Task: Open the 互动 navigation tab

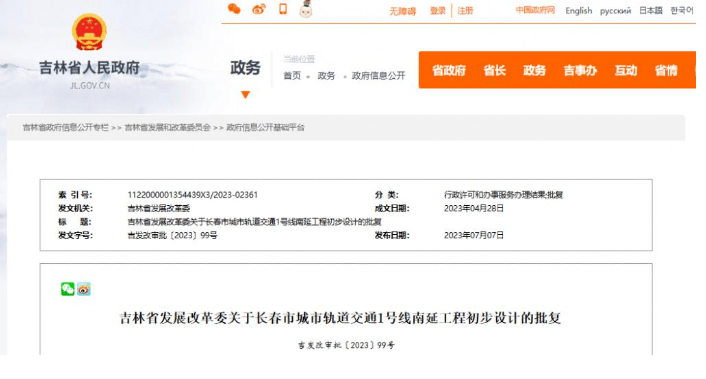Action: tap(626, 70)
